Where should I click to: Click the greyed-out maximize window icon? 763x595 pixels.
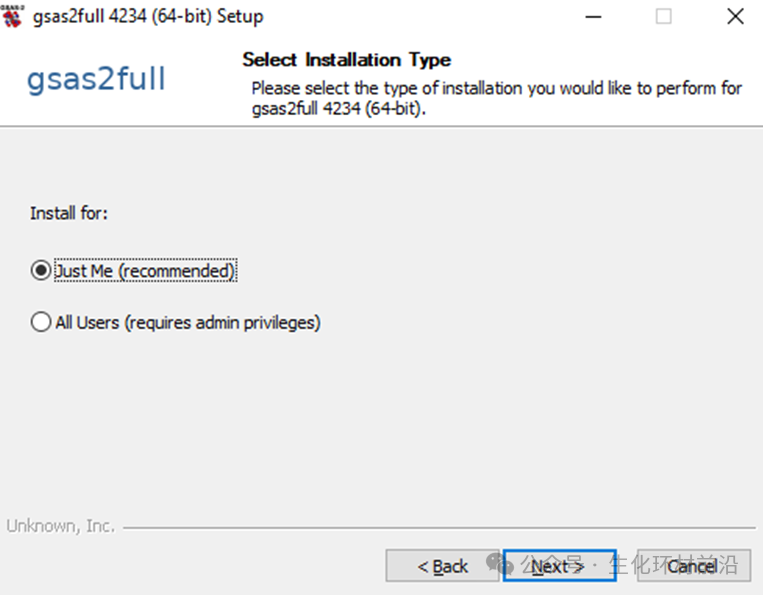coord(664,16)
